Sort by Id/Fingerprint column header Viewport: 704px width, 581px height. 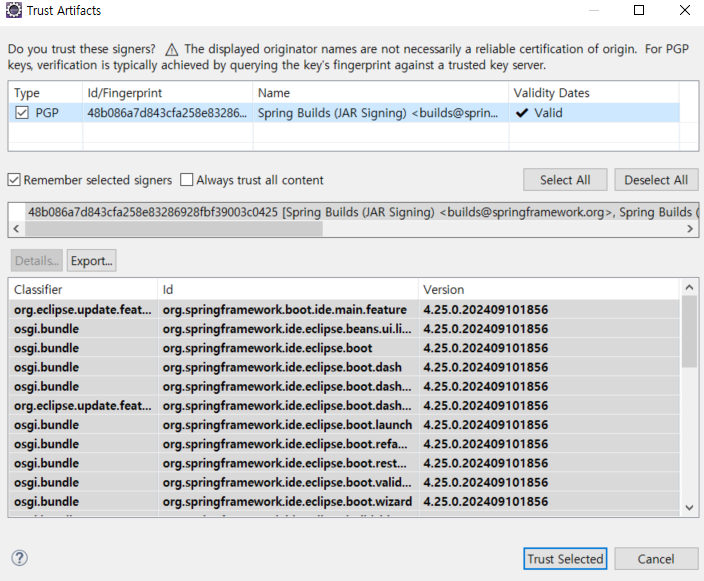click(x=167, y=93)
